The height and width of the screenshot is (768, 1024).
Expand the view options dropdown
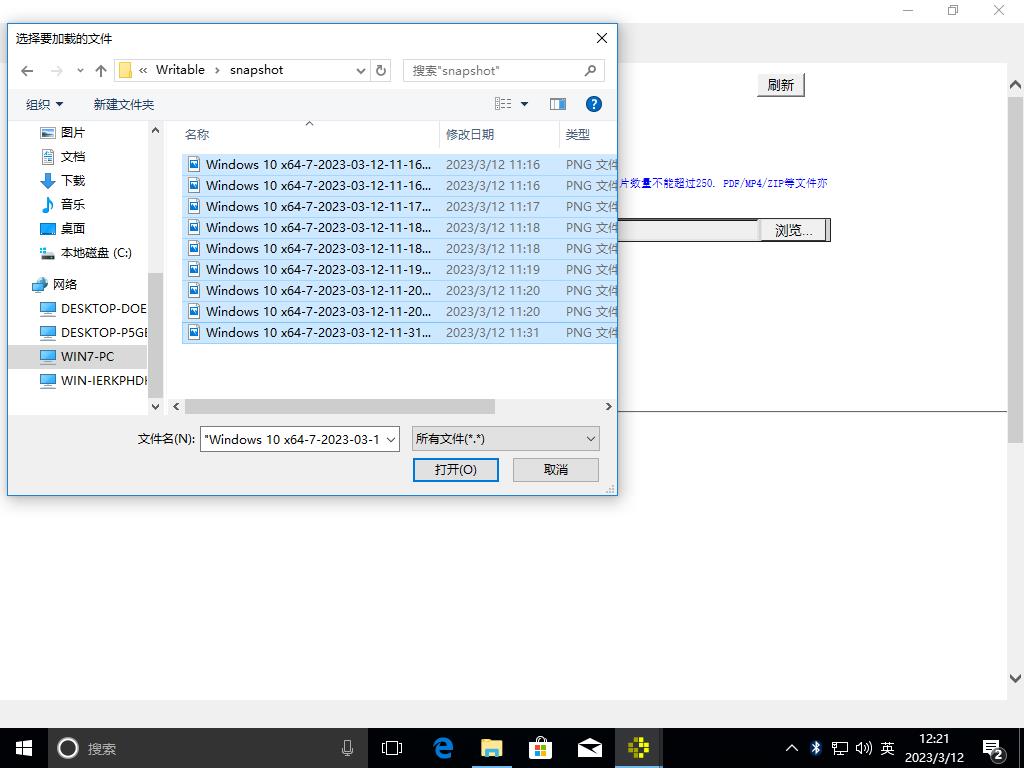point(524,104)
